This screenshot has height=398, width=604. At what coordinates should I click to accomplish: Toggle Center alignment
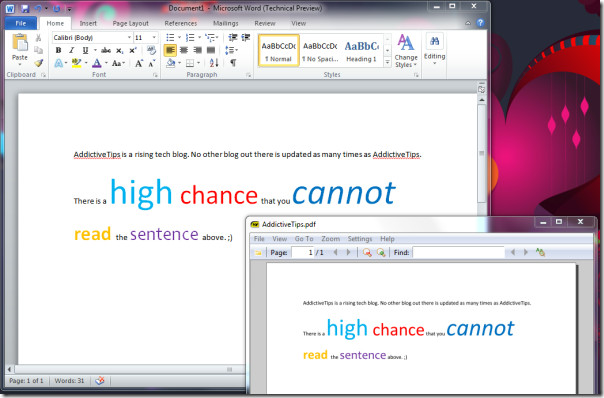click(184, 50)
